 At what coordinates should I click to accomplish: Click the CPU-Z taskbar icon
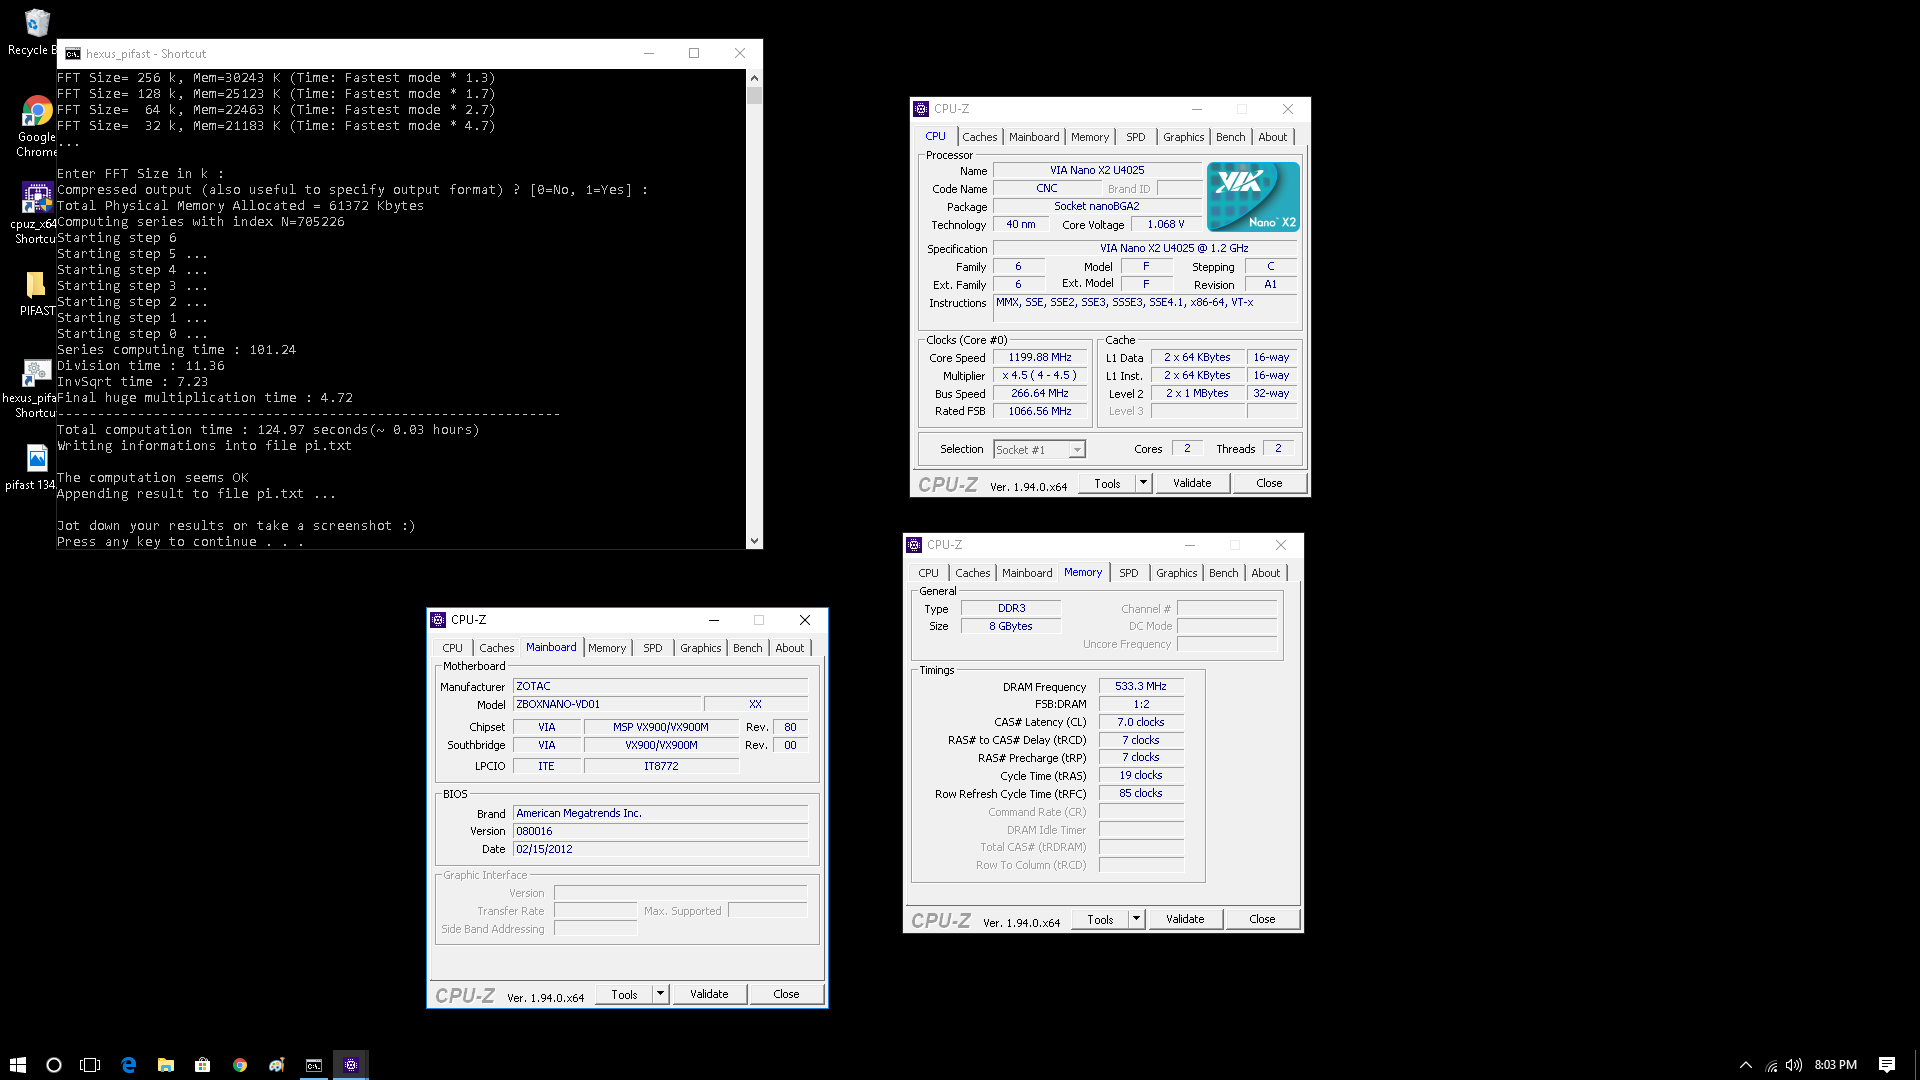[x=351, y=1065]
